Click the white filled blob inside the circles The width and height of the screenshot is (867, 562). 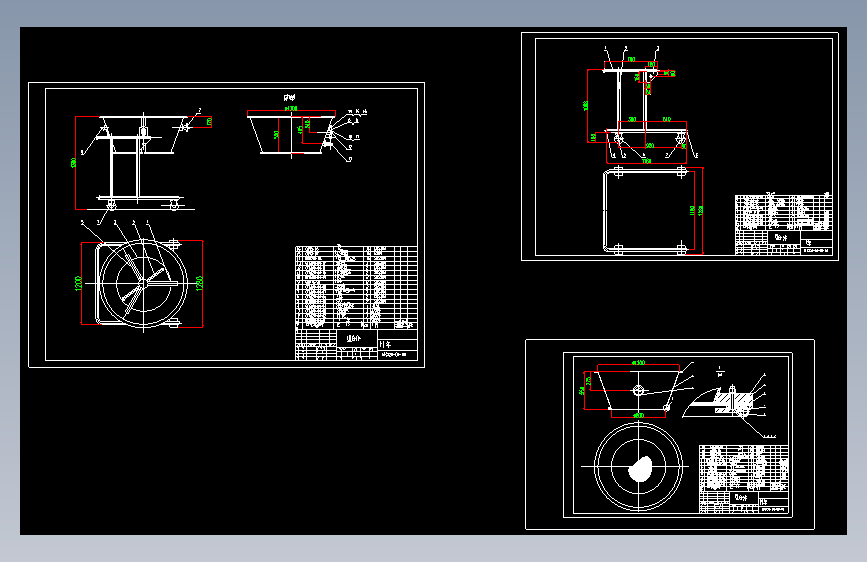(x=641, y=469)
